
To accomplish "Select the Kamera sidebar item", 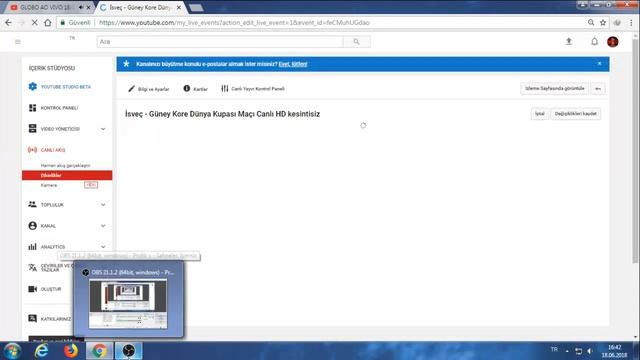I will 49,185.
